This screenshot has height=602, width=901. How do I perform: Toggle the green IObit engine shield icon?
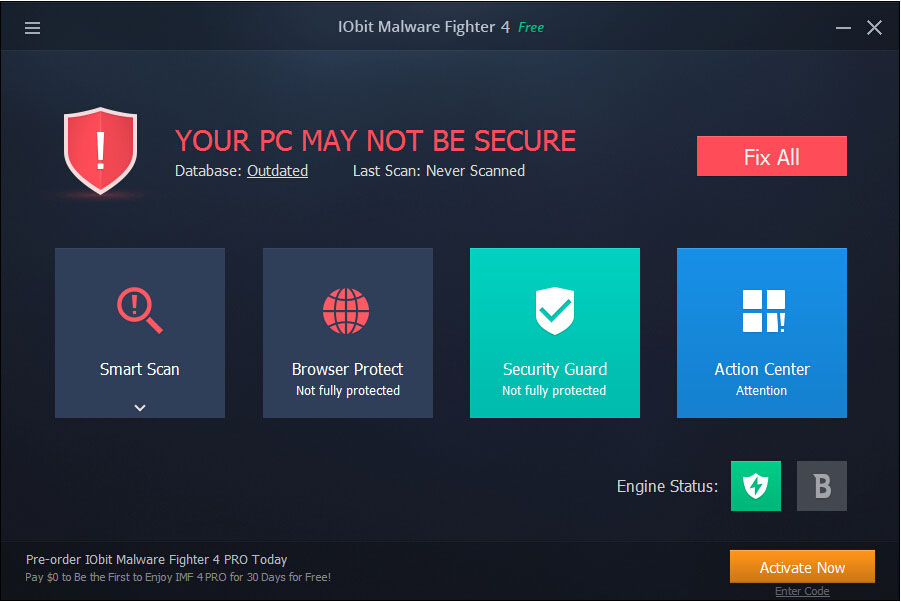(x=756, y=486)
